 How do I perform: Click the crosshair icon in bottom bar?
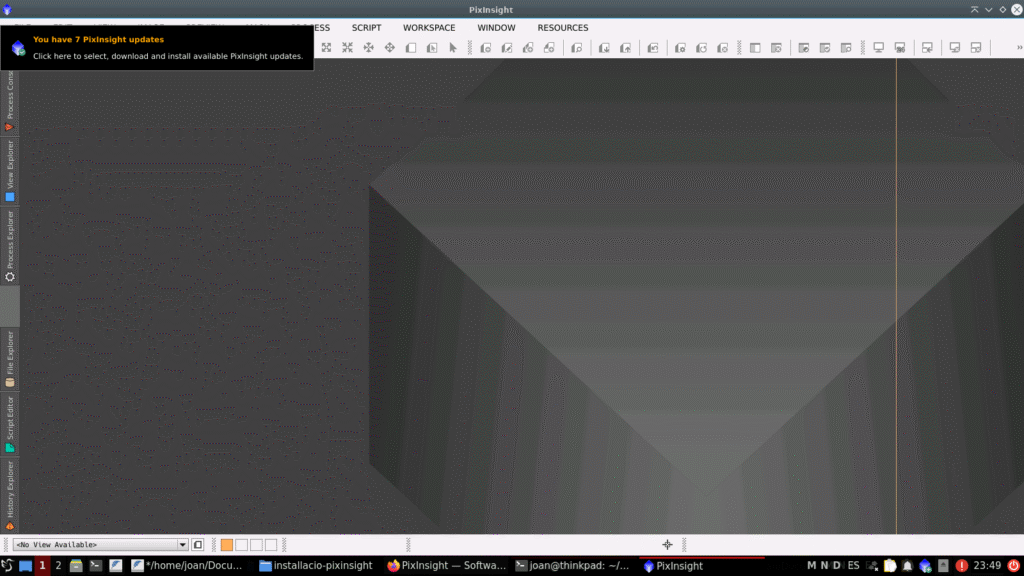point(667,545)
